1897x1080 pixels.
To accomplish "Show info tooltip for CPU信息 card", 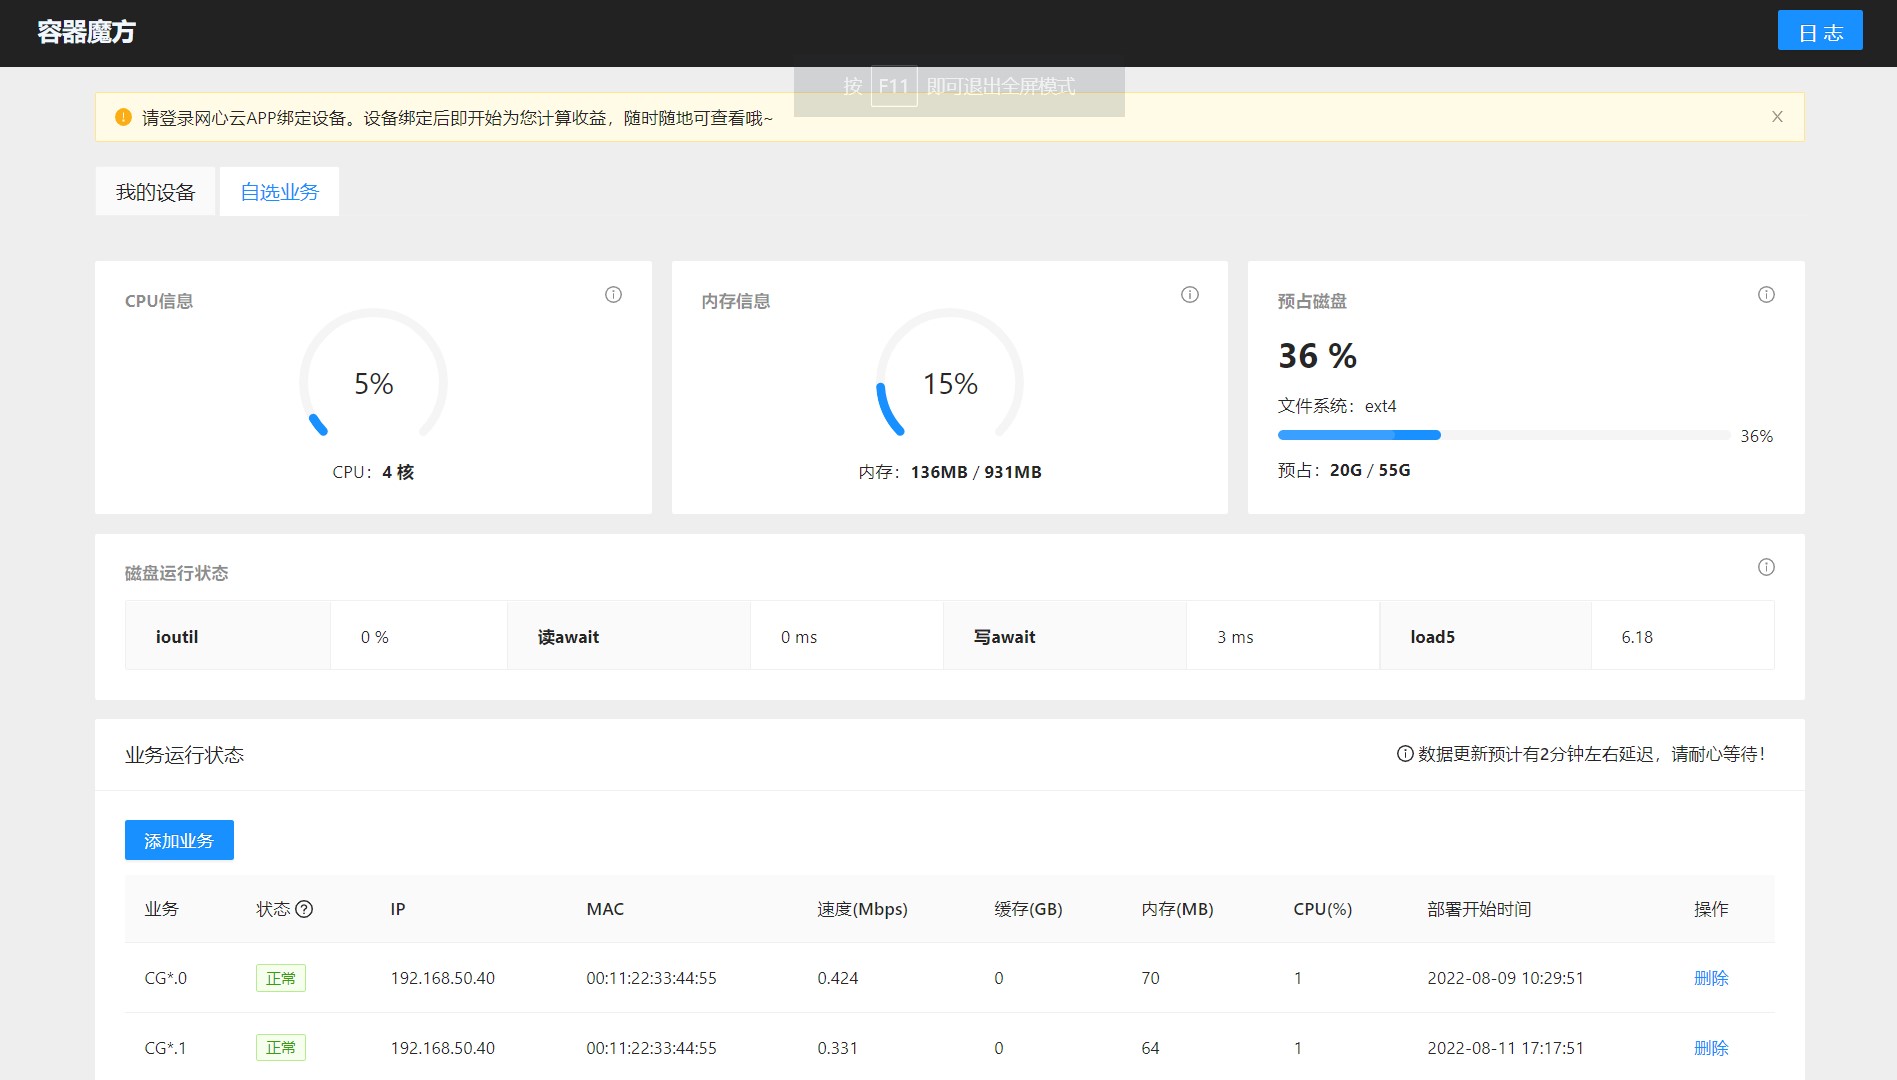I will [613, 294].
